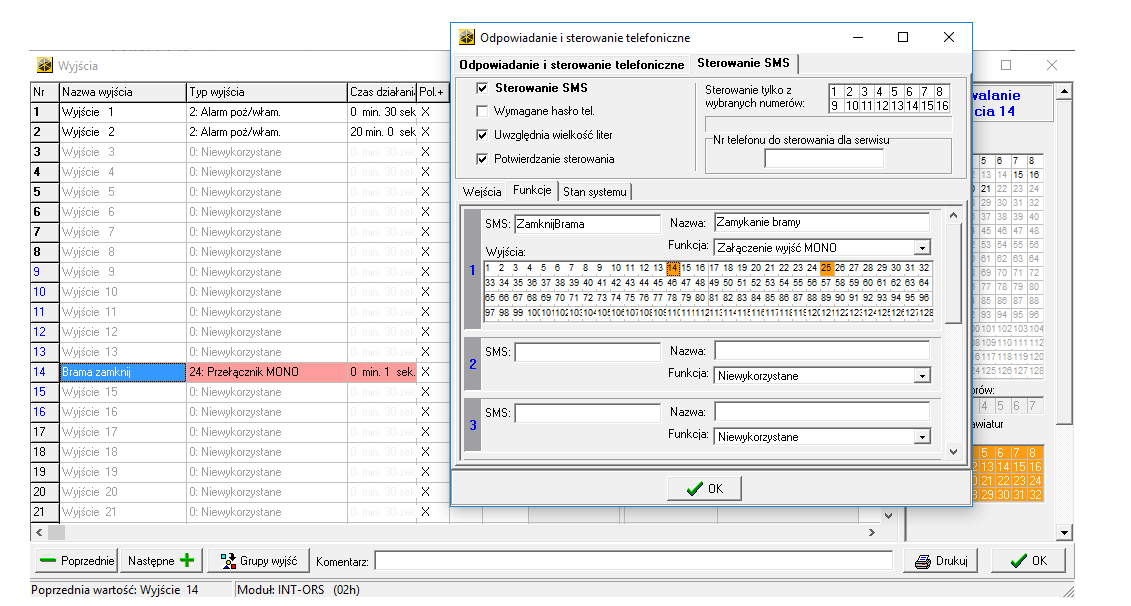Switch to the Wejścia tab
Viewport: 1131px width, 606px height.
tap(482, 191)
